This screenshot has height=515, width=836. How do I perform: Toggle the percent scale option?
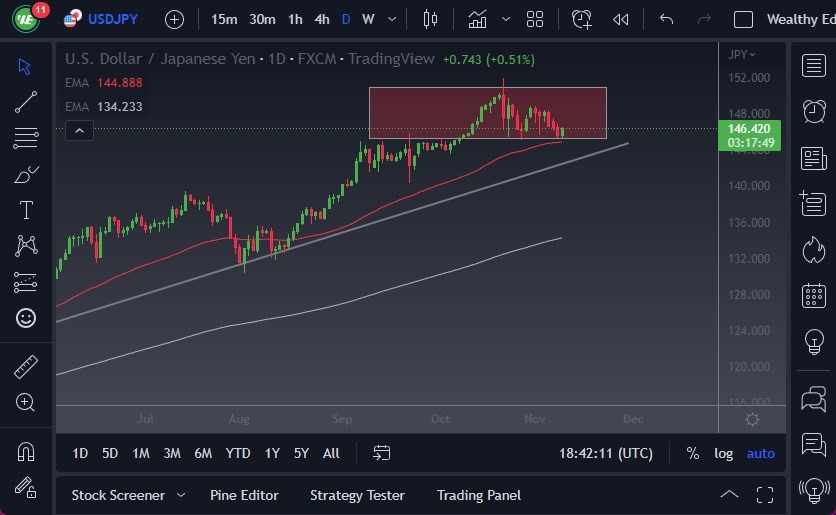pyautogui.click(x=692, y=453)
